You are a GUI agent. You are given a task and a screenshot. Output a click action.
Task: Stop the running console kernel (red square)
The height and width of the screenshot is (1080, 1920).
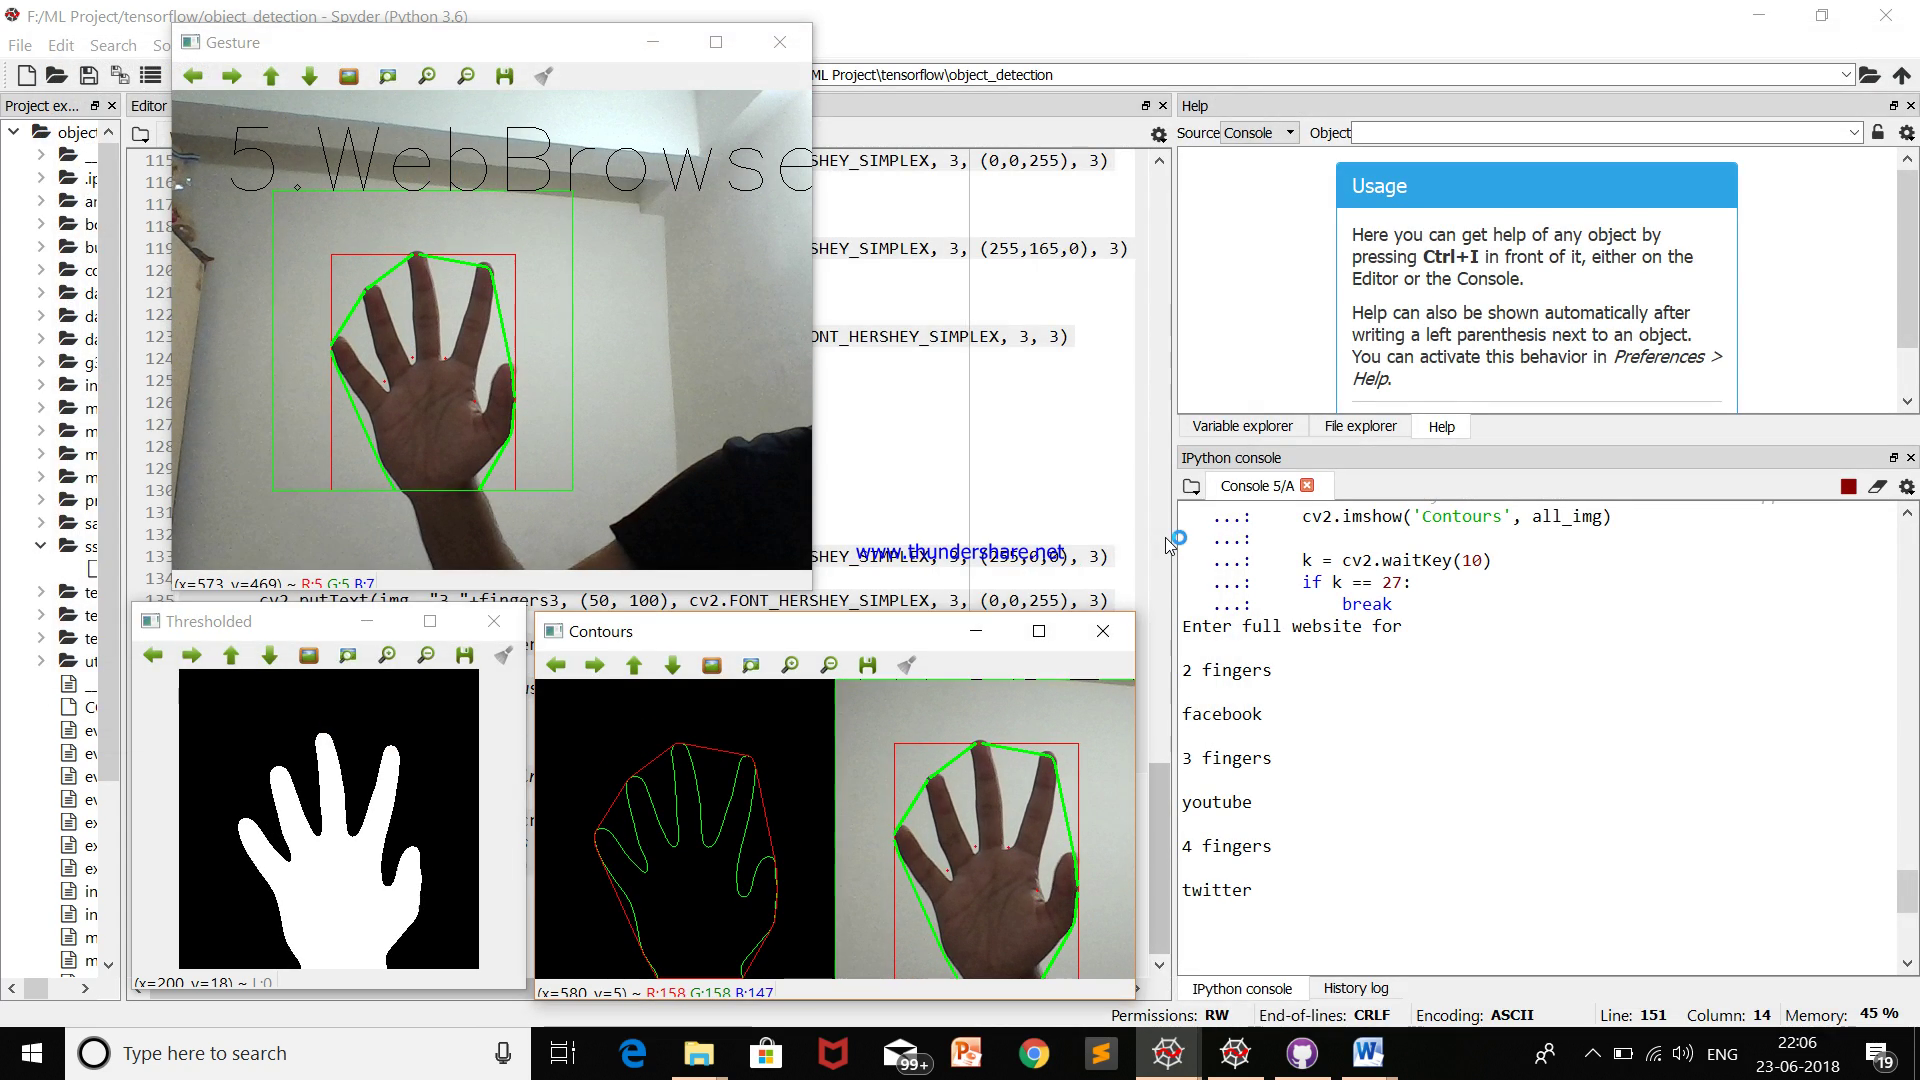click(1848, 486)
